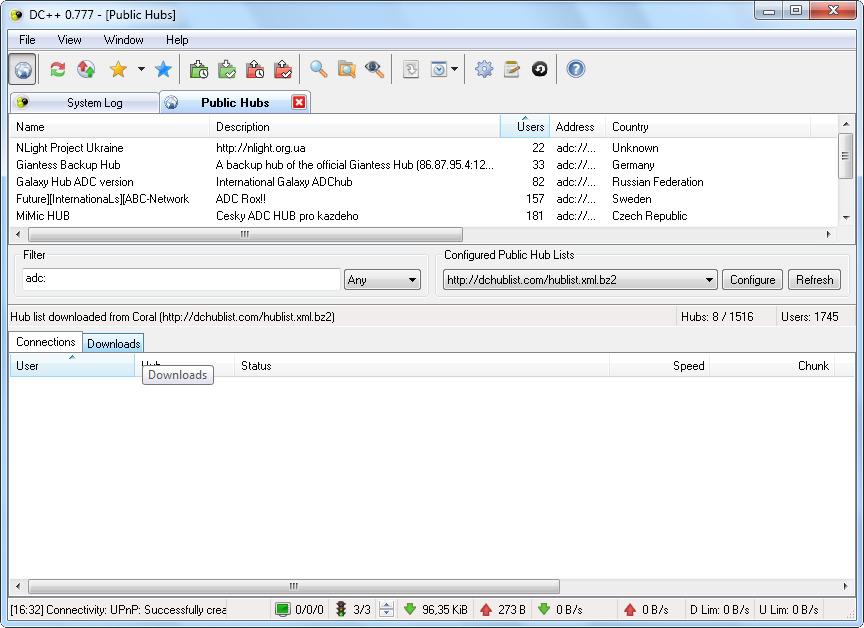Select the Public Hubs tab
864x628 pixels.
tap(235, 102)
